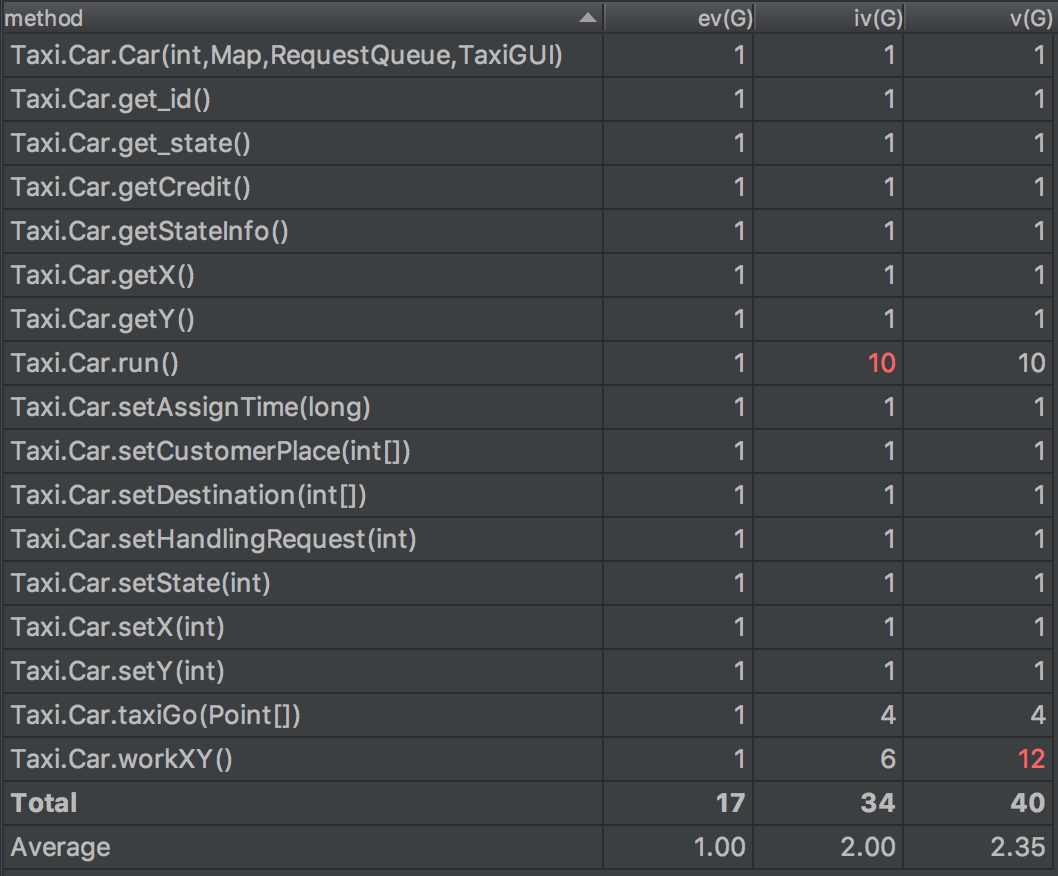Viewport: 1058px width, 876px height.
Task: Select the Taxi.Car.taxiGo(Point[]) row
Action: (156, 715)
